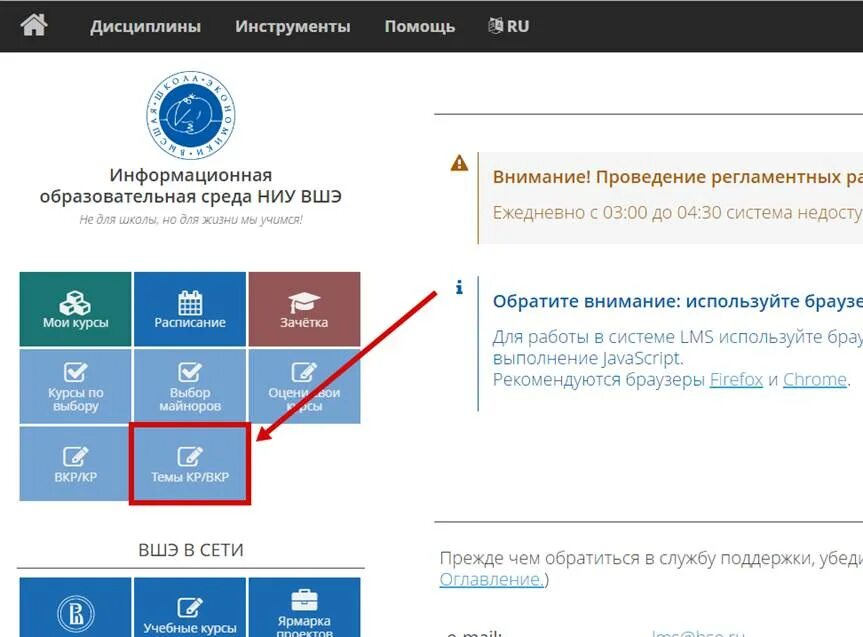The width and height of the screenshot is (863, 637).
Task: Open the Расписание tile
Action: pos(190,309)
